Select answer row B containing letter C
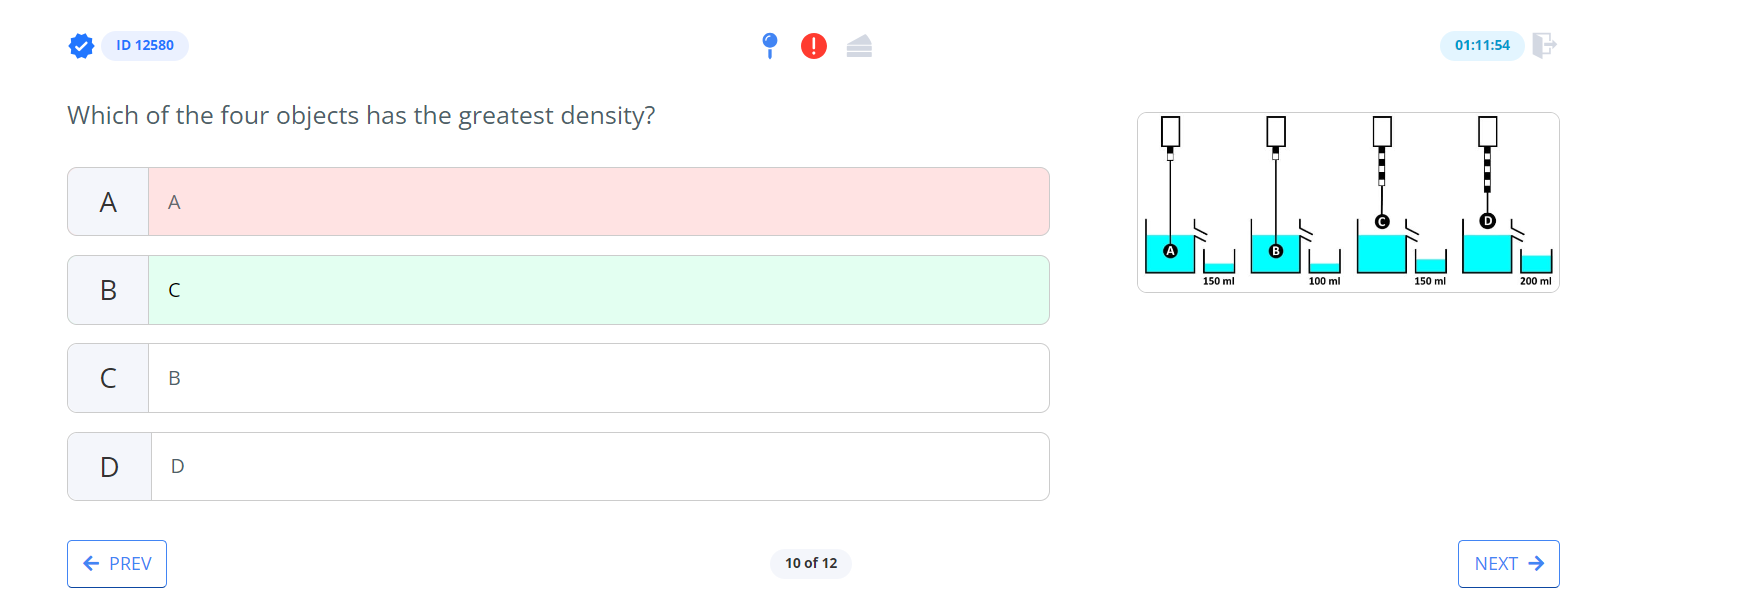 pos(558,290)
